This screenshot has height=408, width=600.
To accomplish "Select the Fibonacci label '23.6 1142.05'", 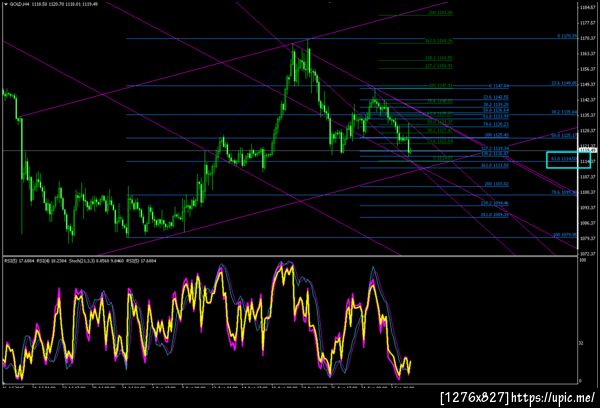I will coord(496,97).
